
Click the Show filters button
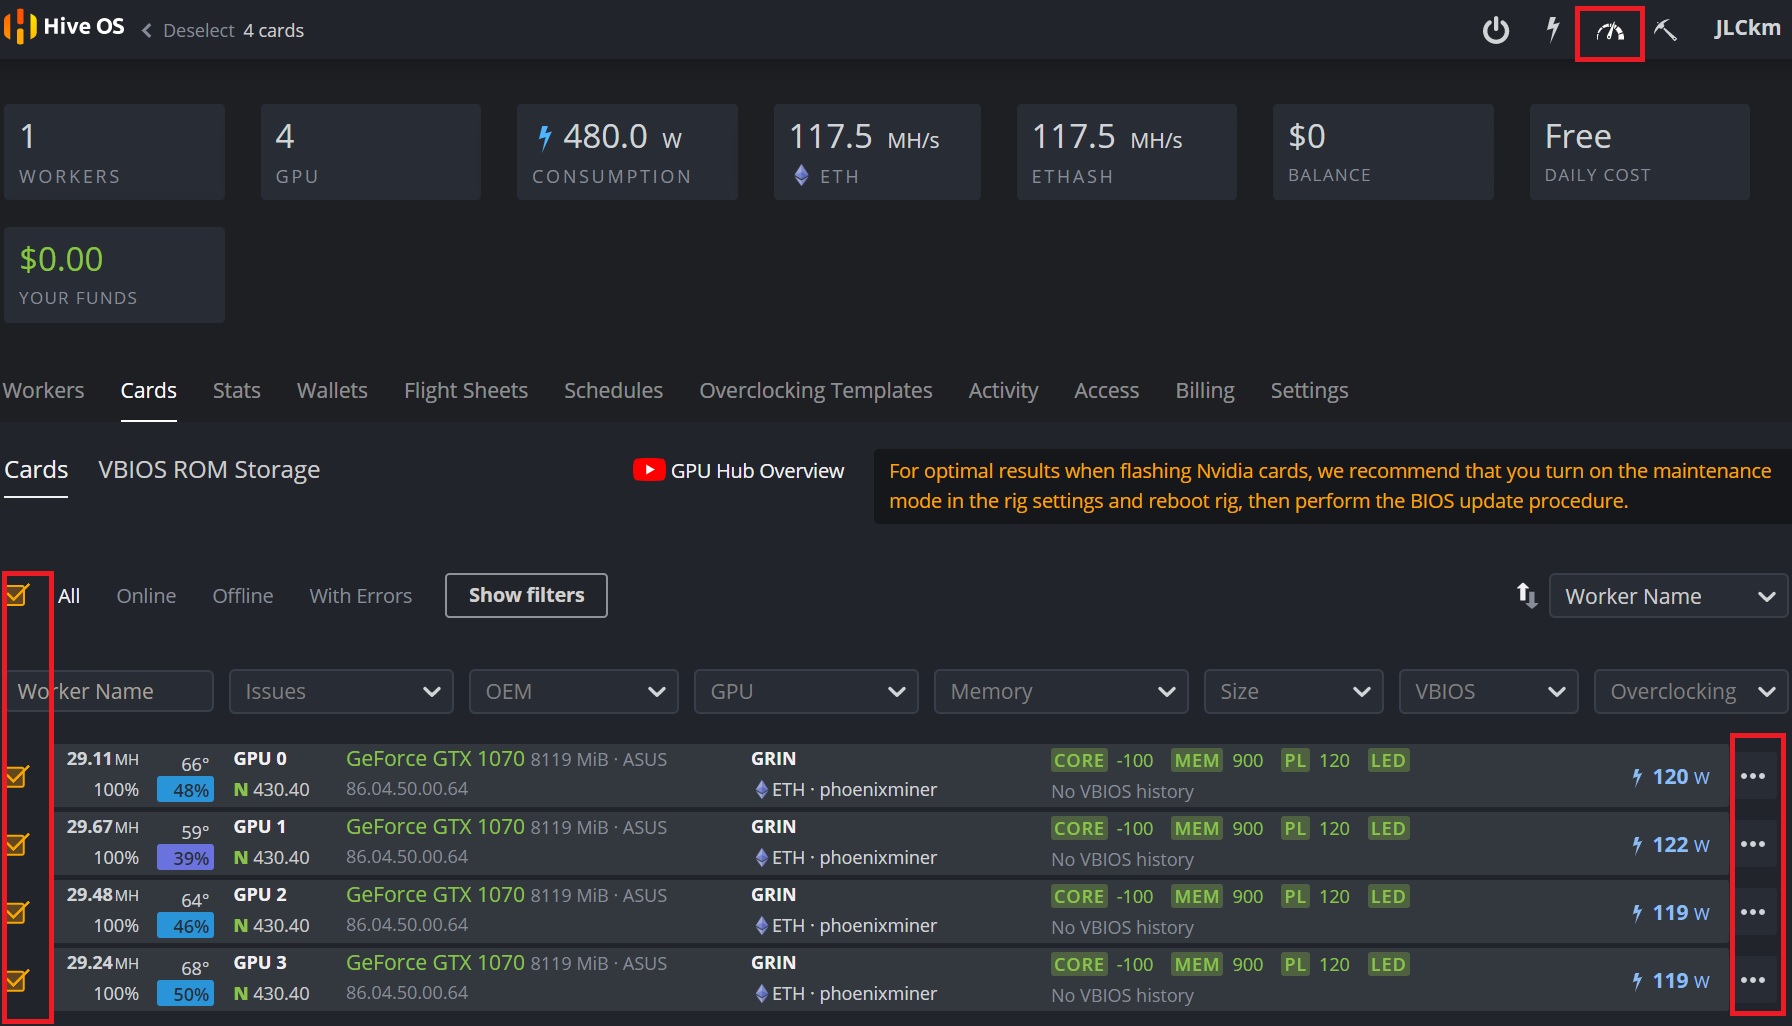[x=526, y=595]
